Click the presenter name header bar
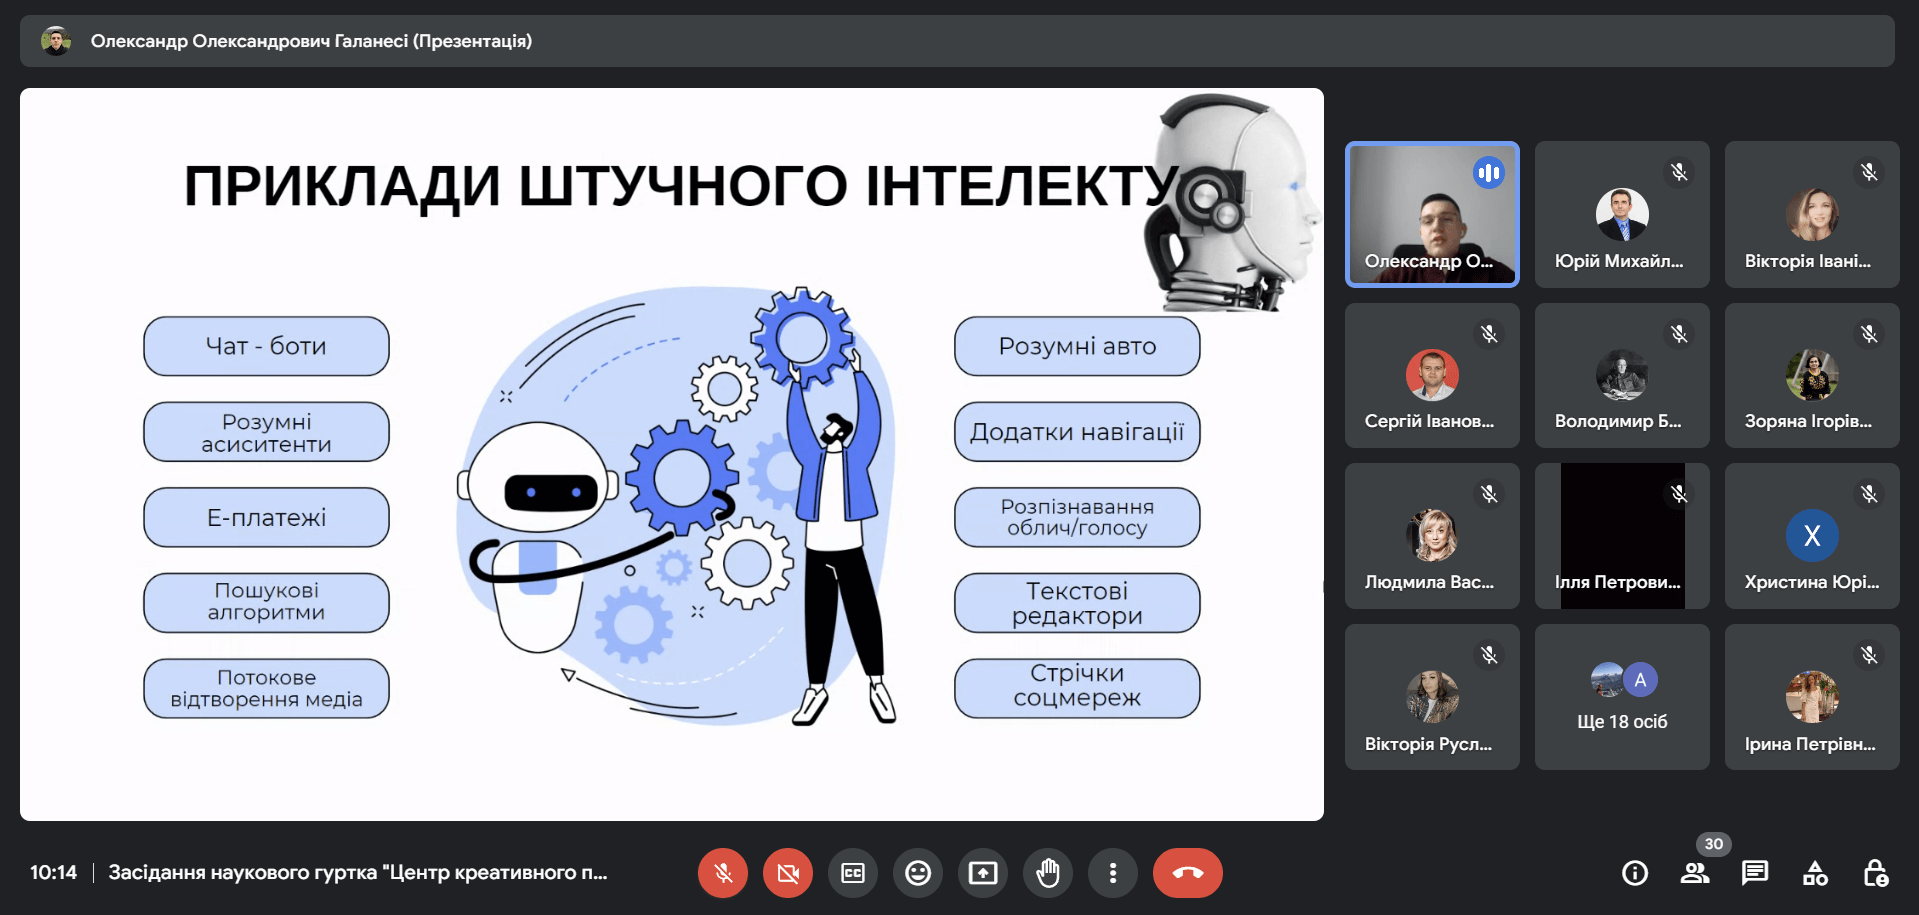The width and height of the screenshot is (1919, 915). tap(311, 41)
